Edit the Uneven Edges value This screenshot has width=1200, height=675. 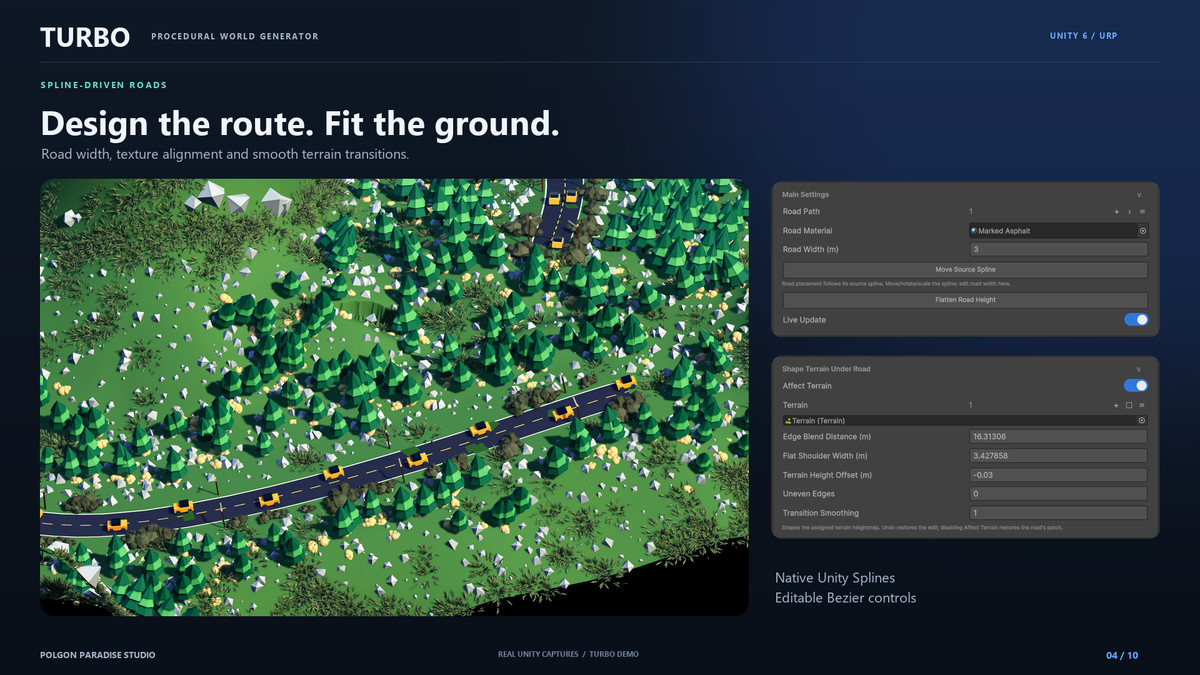[x=1059, y=494]
